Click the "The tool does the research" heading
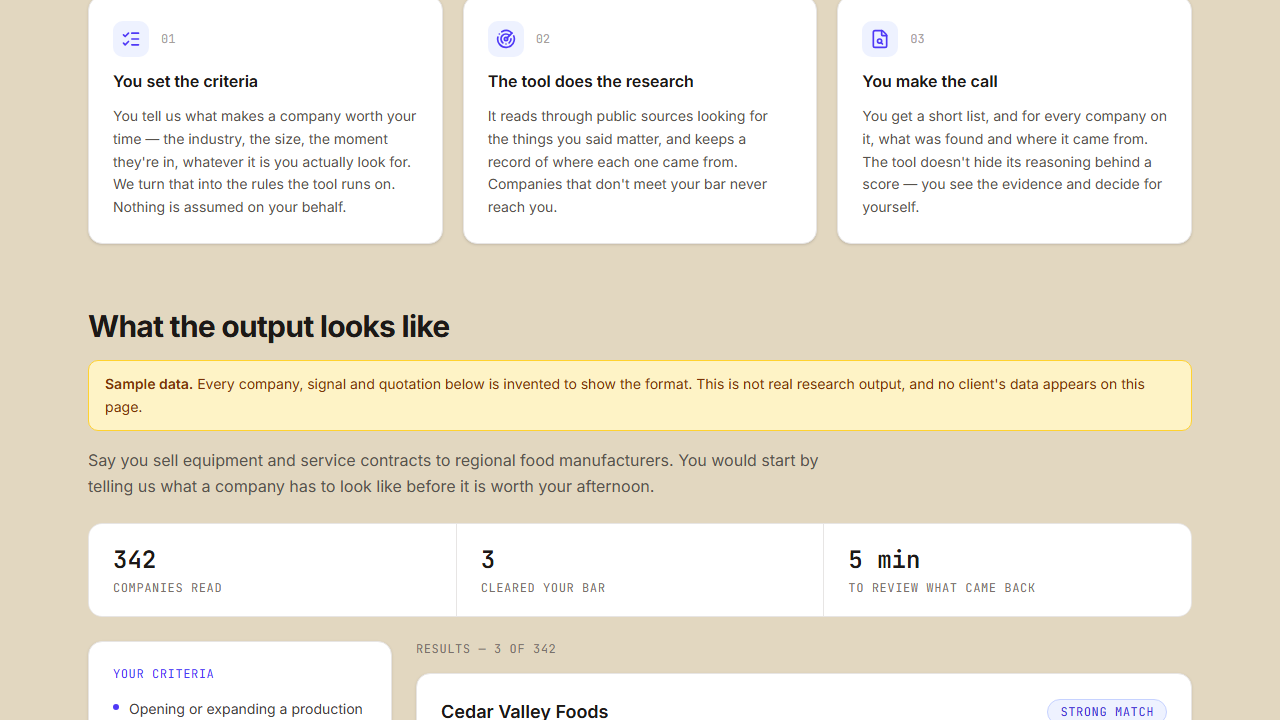Screen dimensions: 1280x720 pos(591,81)
